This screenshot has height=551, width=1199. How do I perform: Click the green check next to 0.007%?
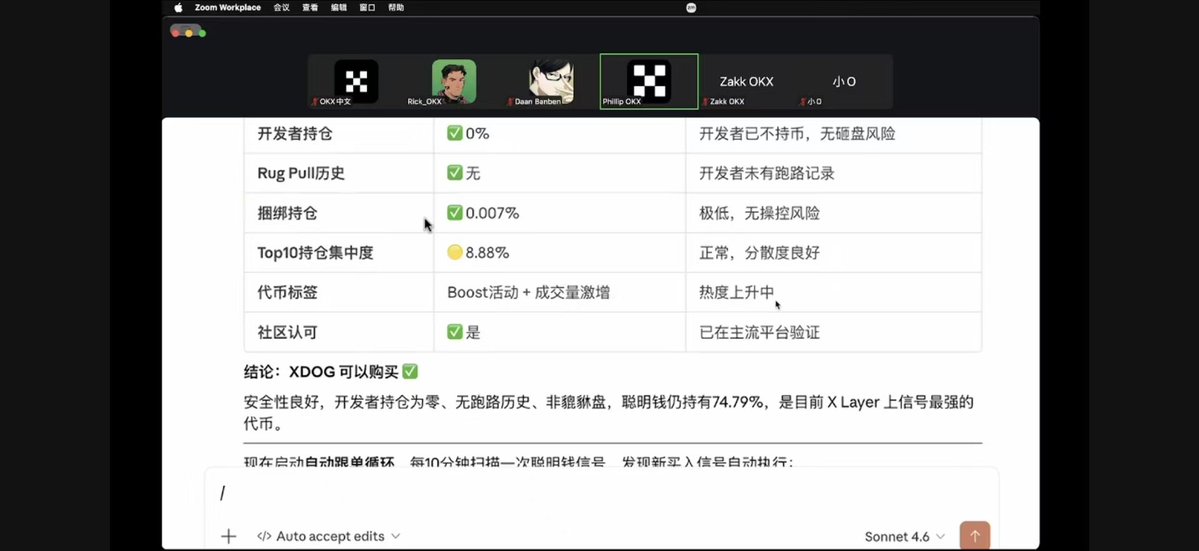pyautogui.click(x=455, y=213)
